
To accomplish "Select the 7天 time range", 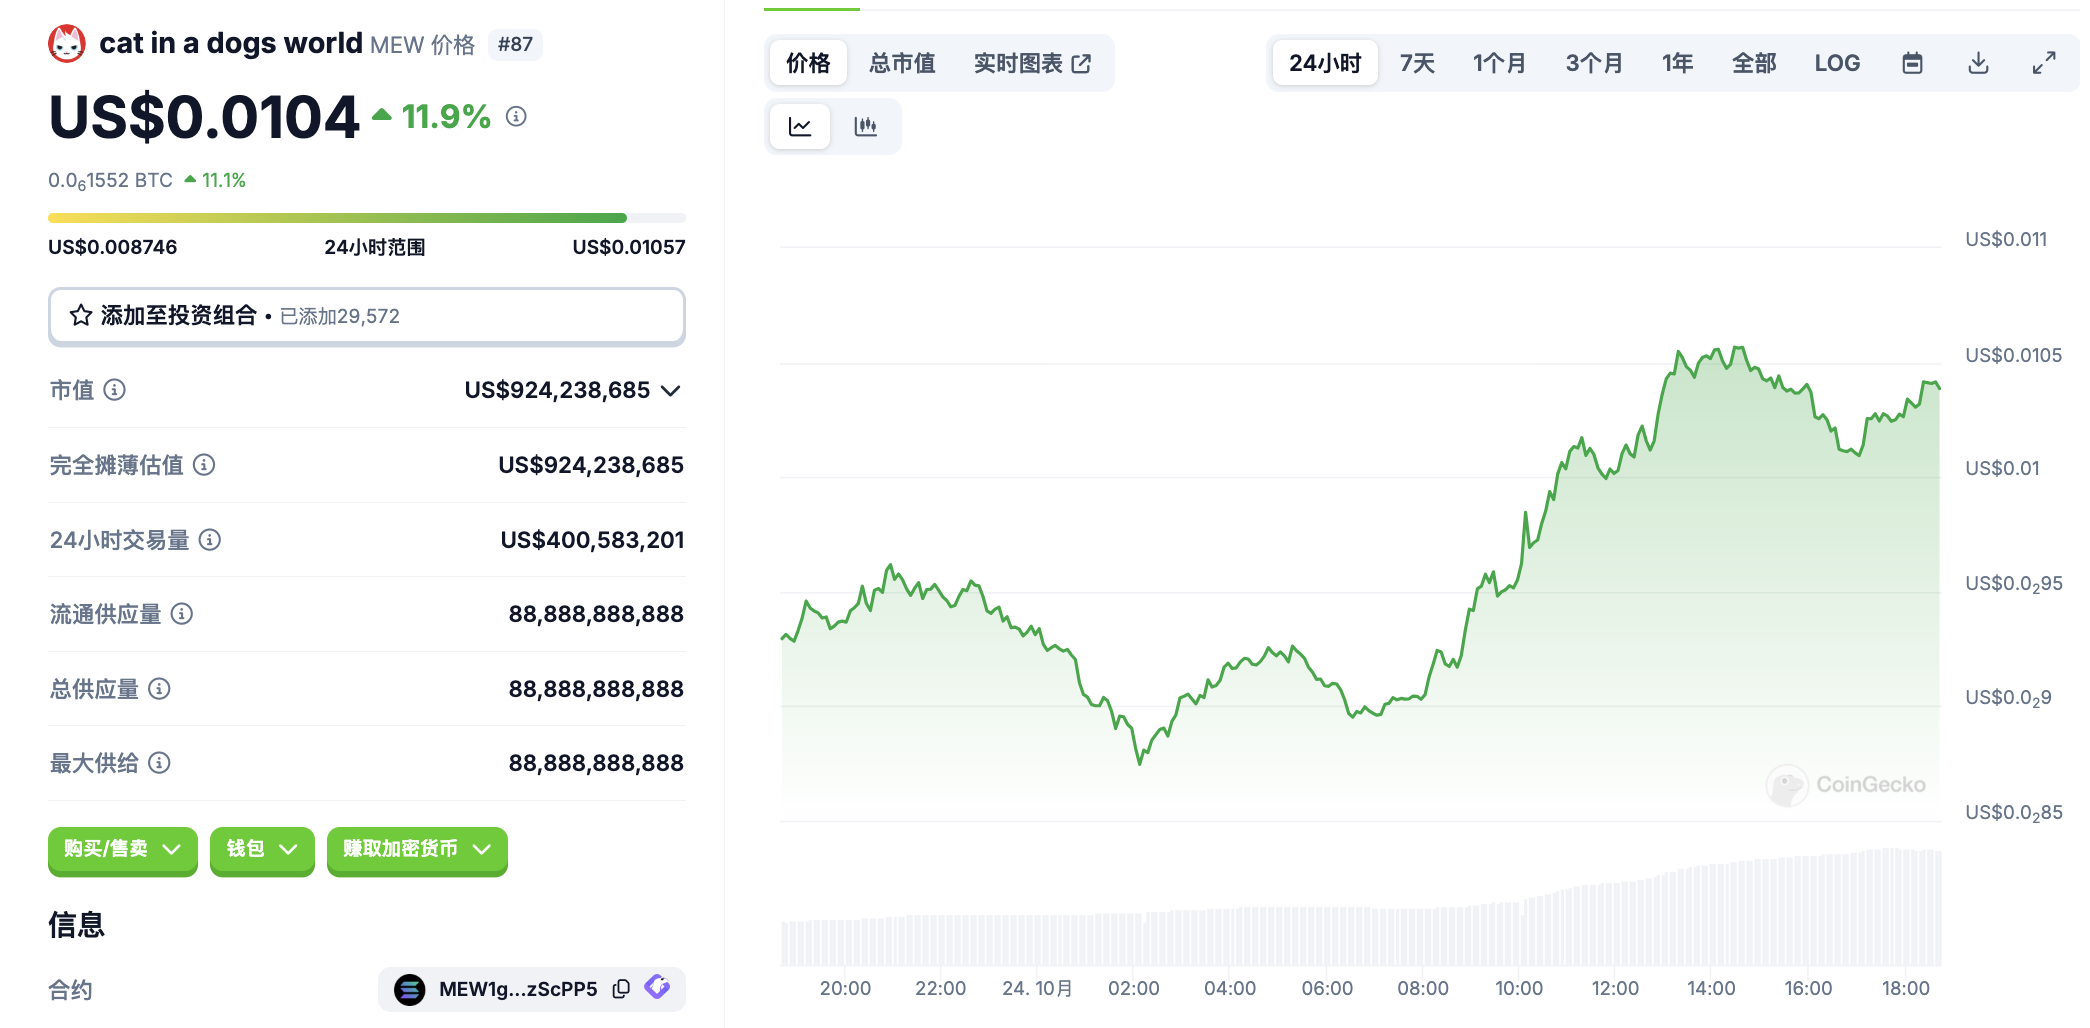I will [1417, 64].
